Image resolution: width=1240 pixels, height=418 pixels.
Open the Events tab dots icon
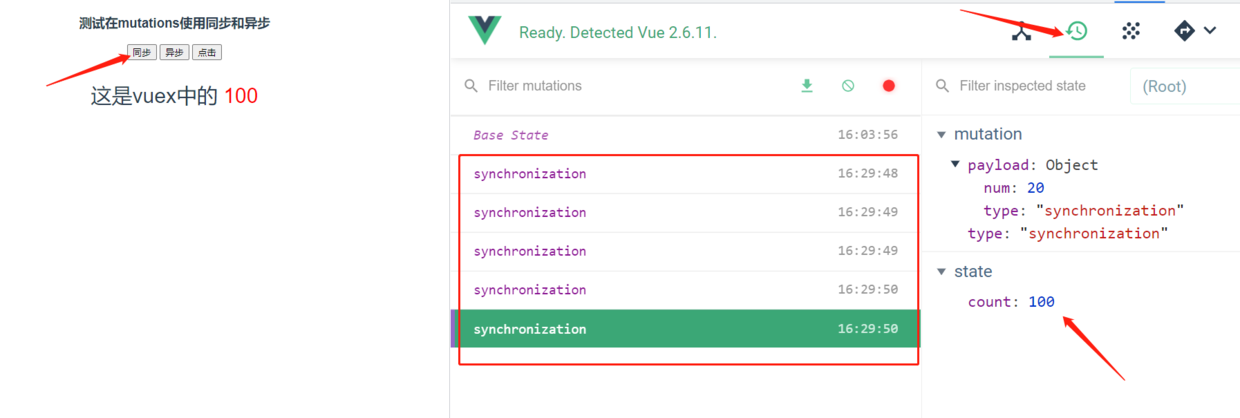click(1131, 31)
